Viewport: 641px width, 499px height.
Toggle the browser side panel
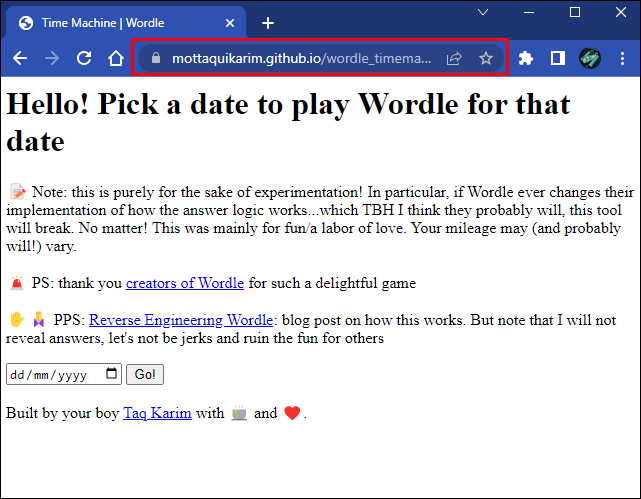pyautogui.click(x=558, y=58)
